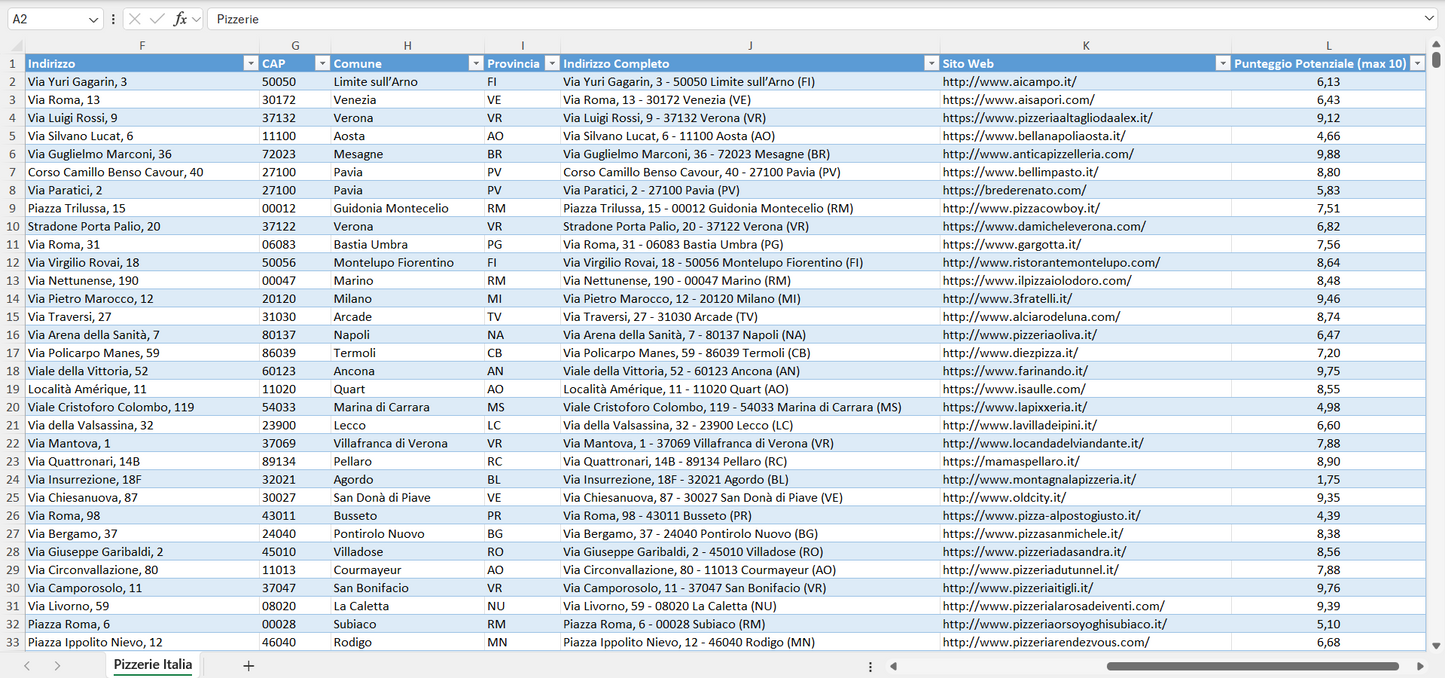This screenshot has height=678, width=1445.
Task: Open the filter on the Comune column
Action: pos(476,63)
